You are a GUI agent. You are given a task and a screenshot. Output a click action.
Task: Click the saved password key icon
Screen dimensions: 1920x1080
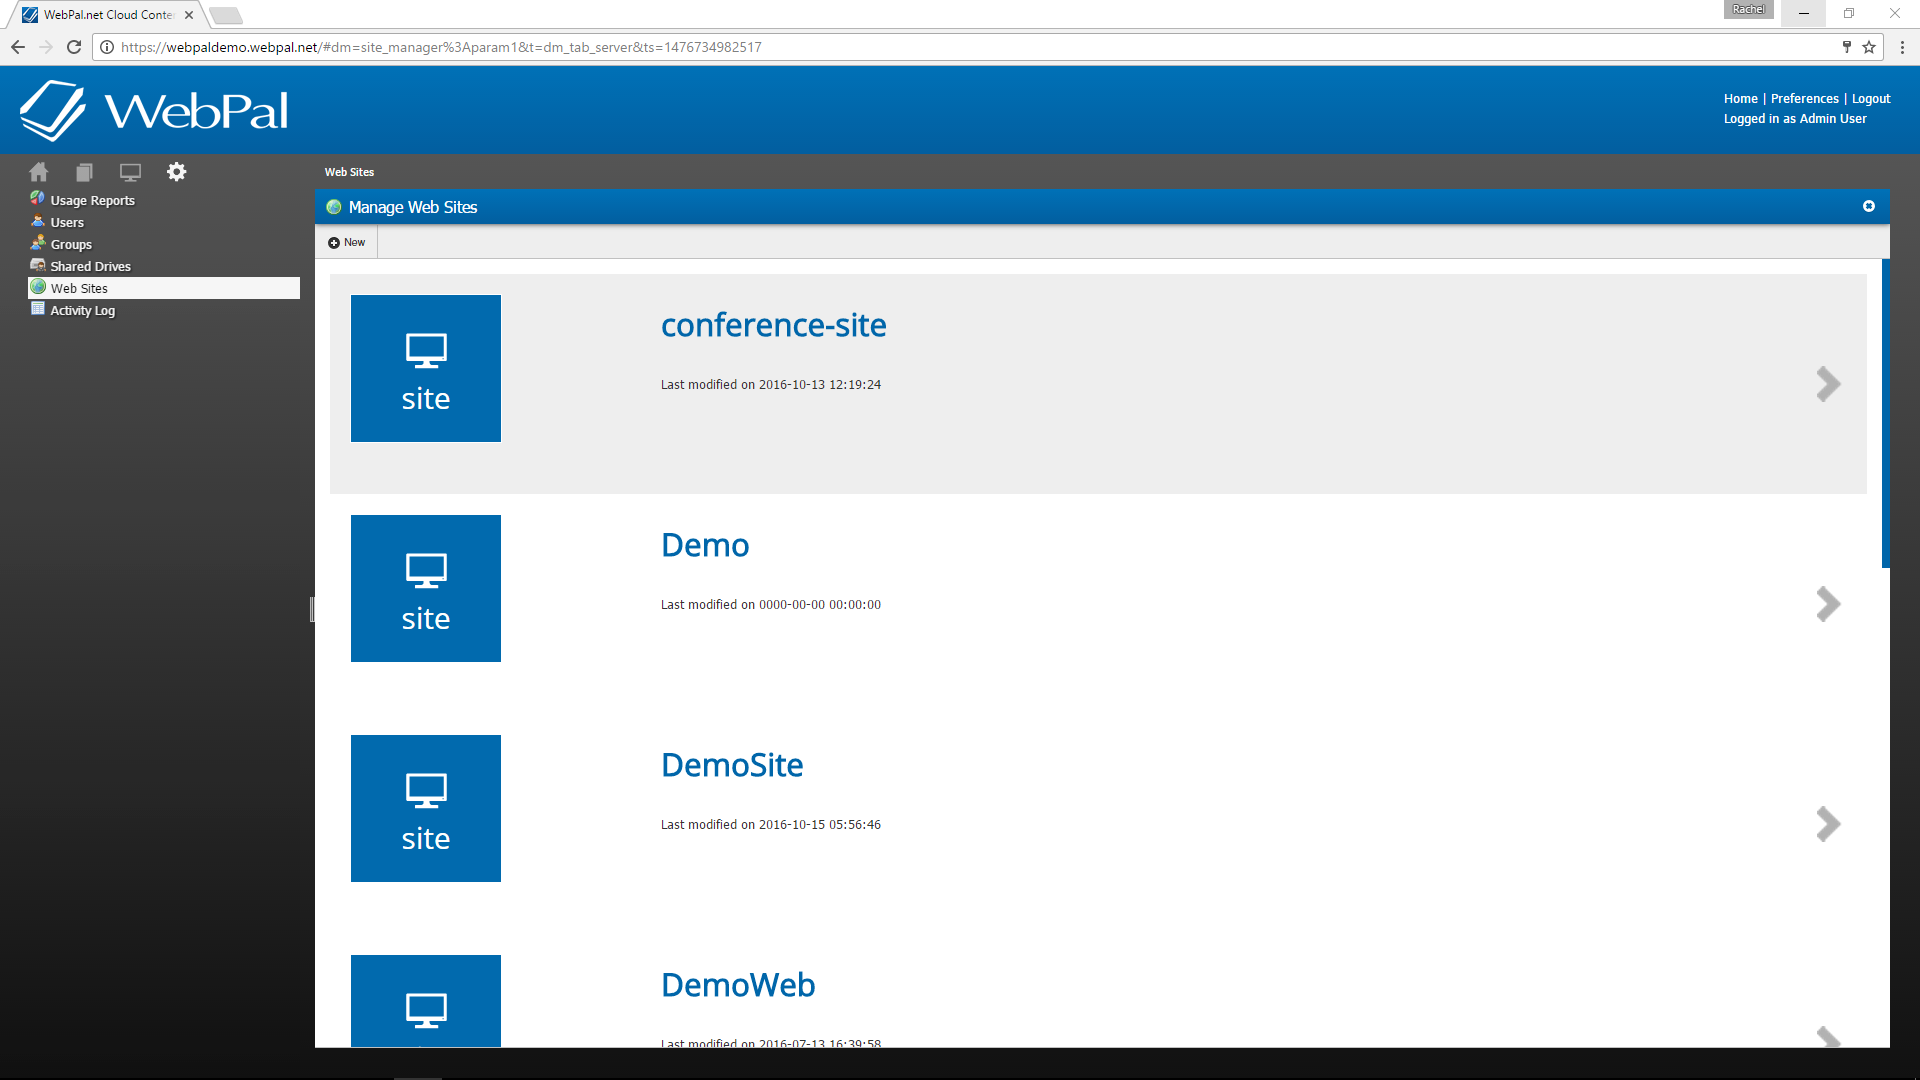1846,47
